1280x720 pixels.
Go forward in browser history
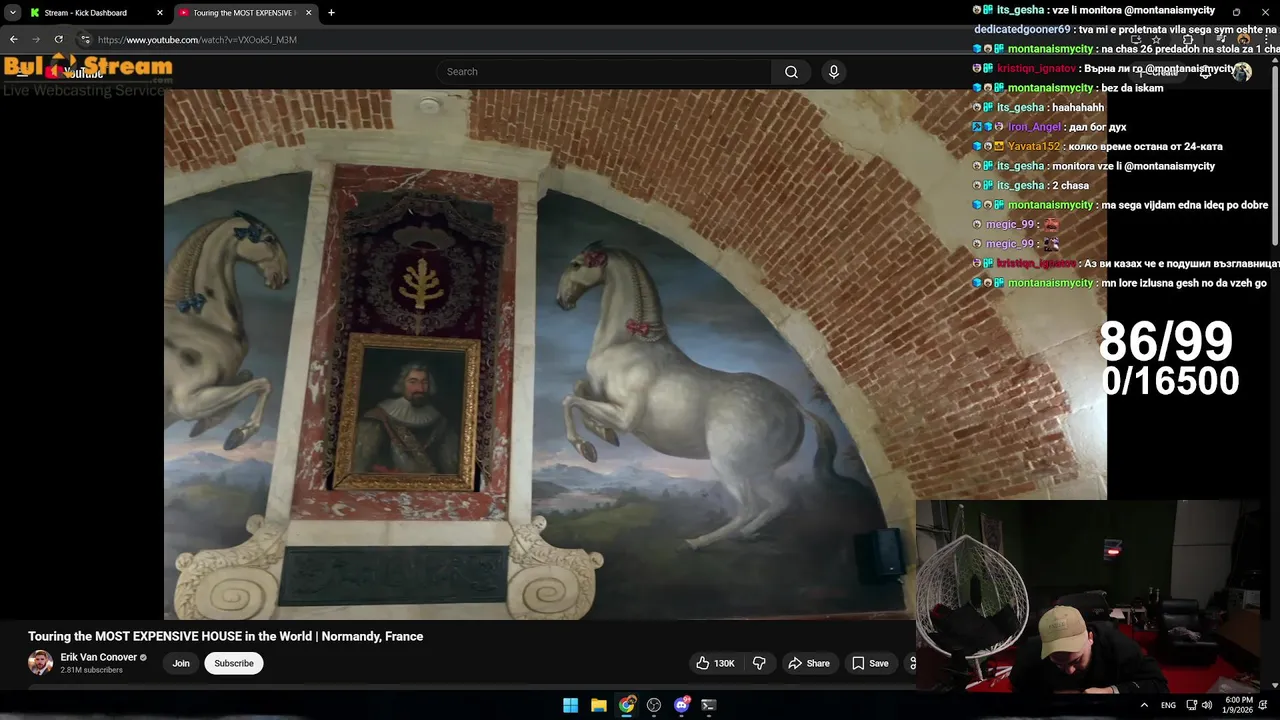pos(36,40)
